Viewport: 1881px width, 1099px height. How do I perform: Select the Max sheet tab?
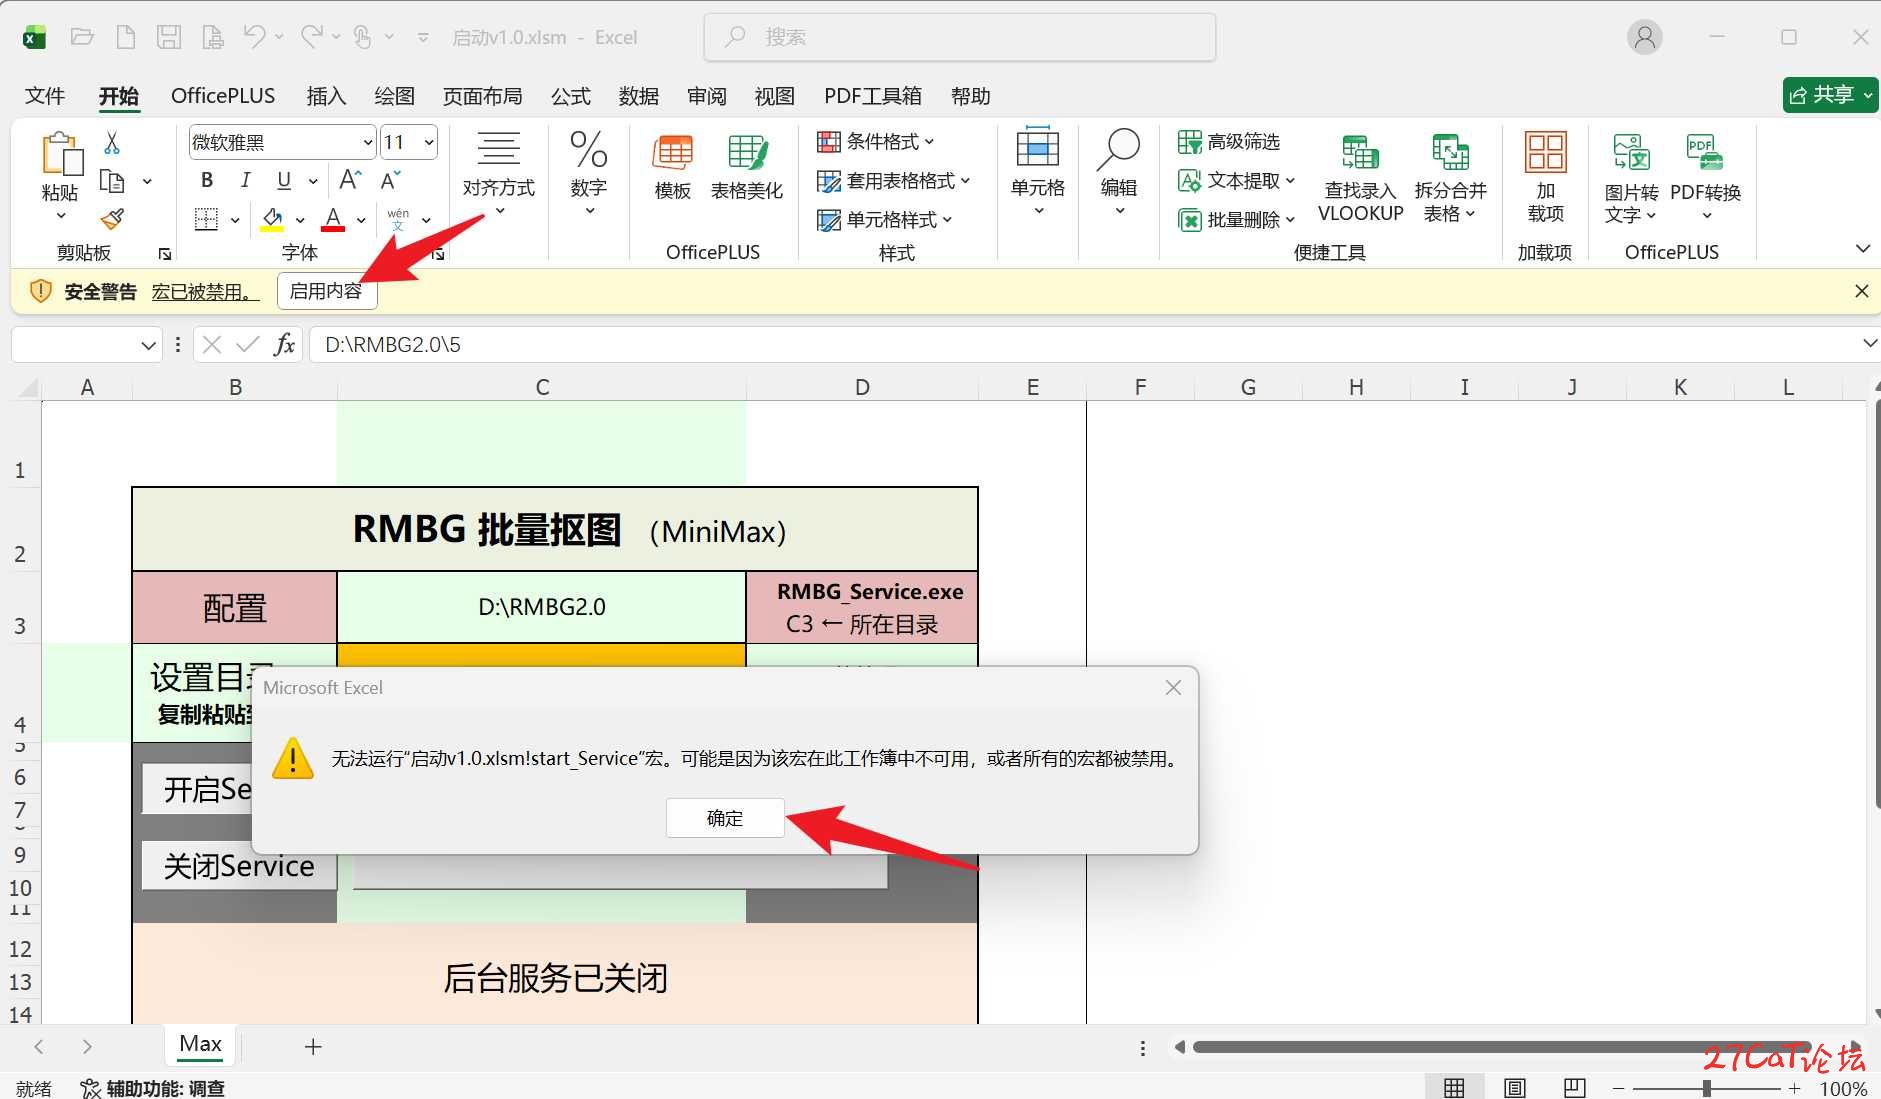click(199, 1044)
